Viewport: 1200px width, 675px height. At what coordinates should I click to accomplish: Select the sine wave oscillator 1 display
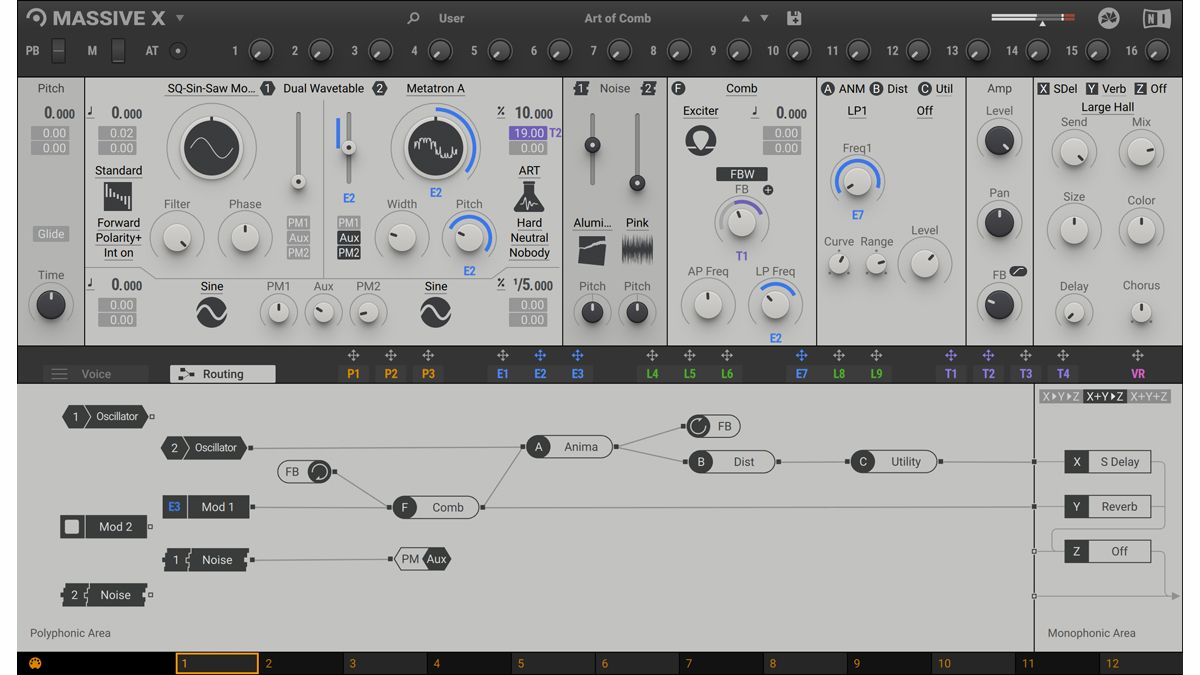tap(211, 146)
